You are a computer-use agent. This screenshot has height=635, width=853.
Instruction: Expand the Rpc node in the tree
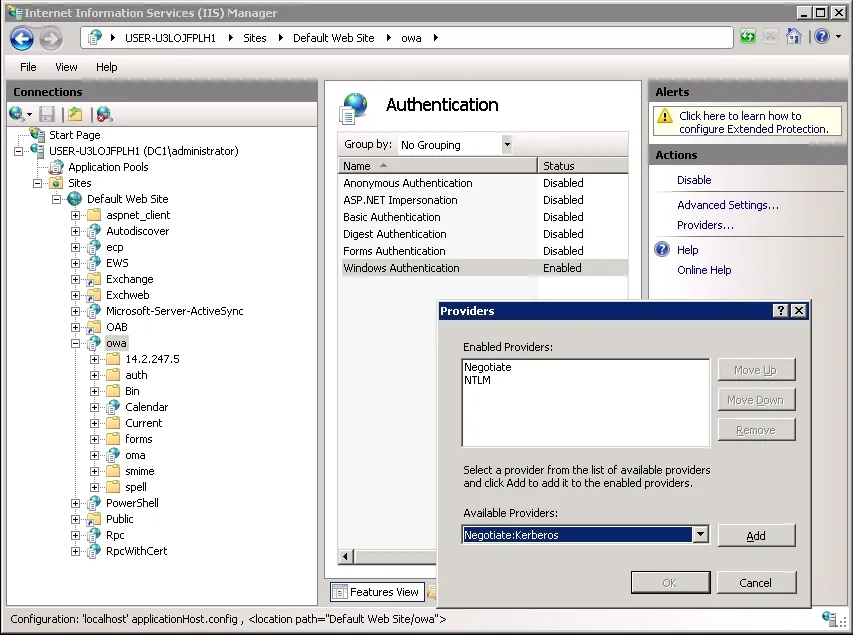click(76, 535)
